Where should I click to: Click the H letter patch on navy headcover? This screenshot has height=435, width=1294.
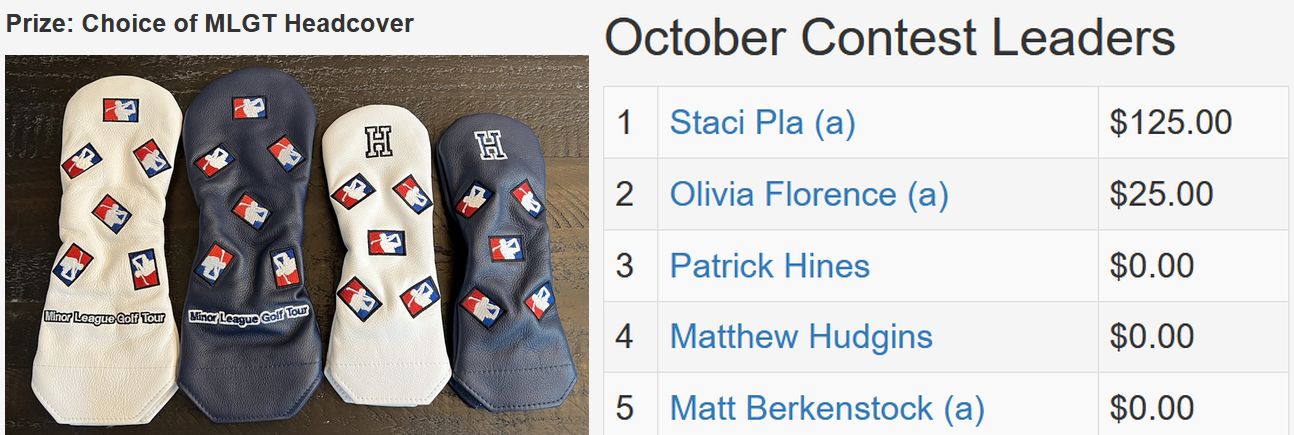pyautogui.click(x=491, y=145)
